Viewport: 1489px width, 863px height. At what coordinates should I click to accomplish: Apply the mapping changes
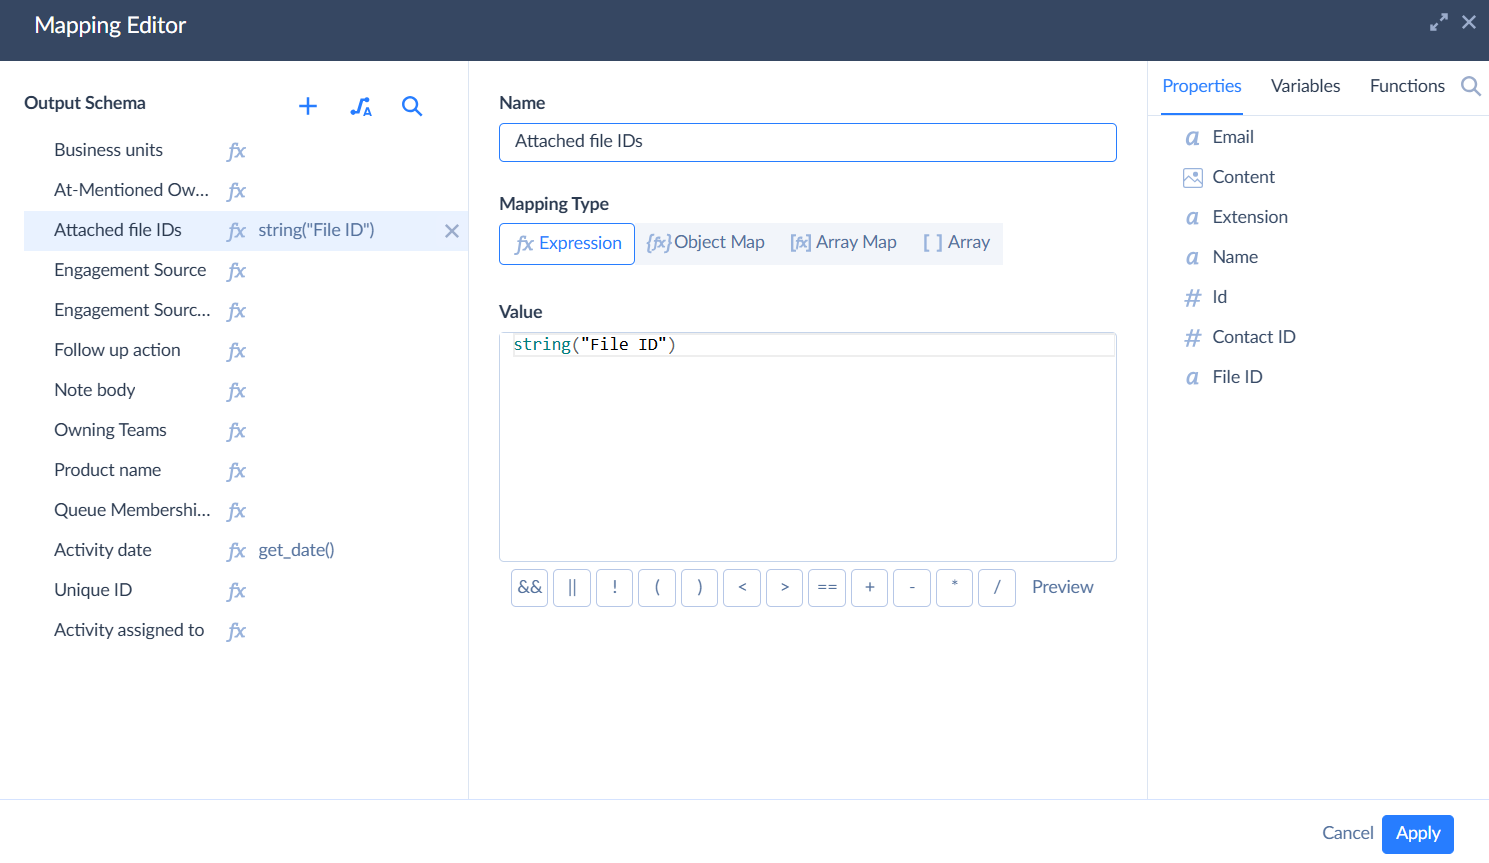(x=1417, y=834)
